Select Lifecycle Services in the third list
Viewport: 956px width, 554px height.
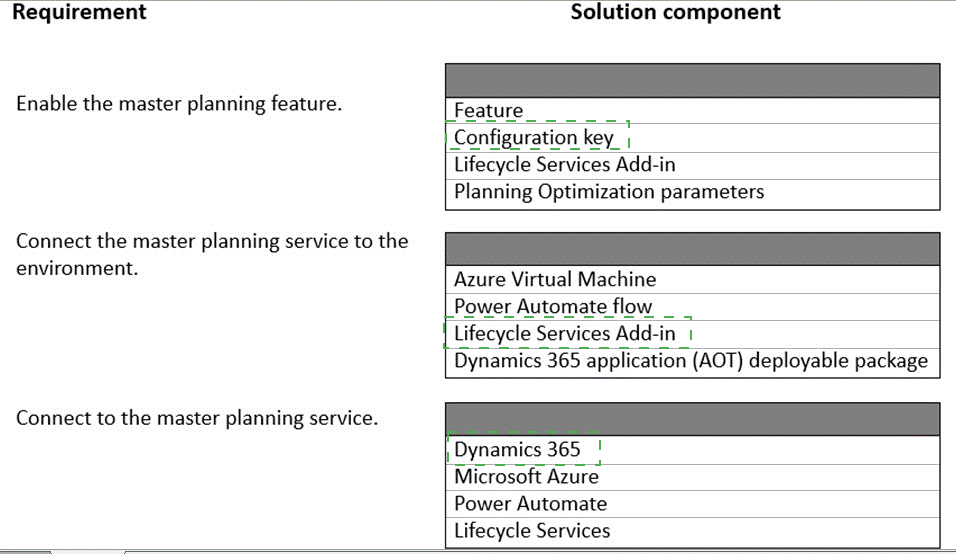click(532, 531)
